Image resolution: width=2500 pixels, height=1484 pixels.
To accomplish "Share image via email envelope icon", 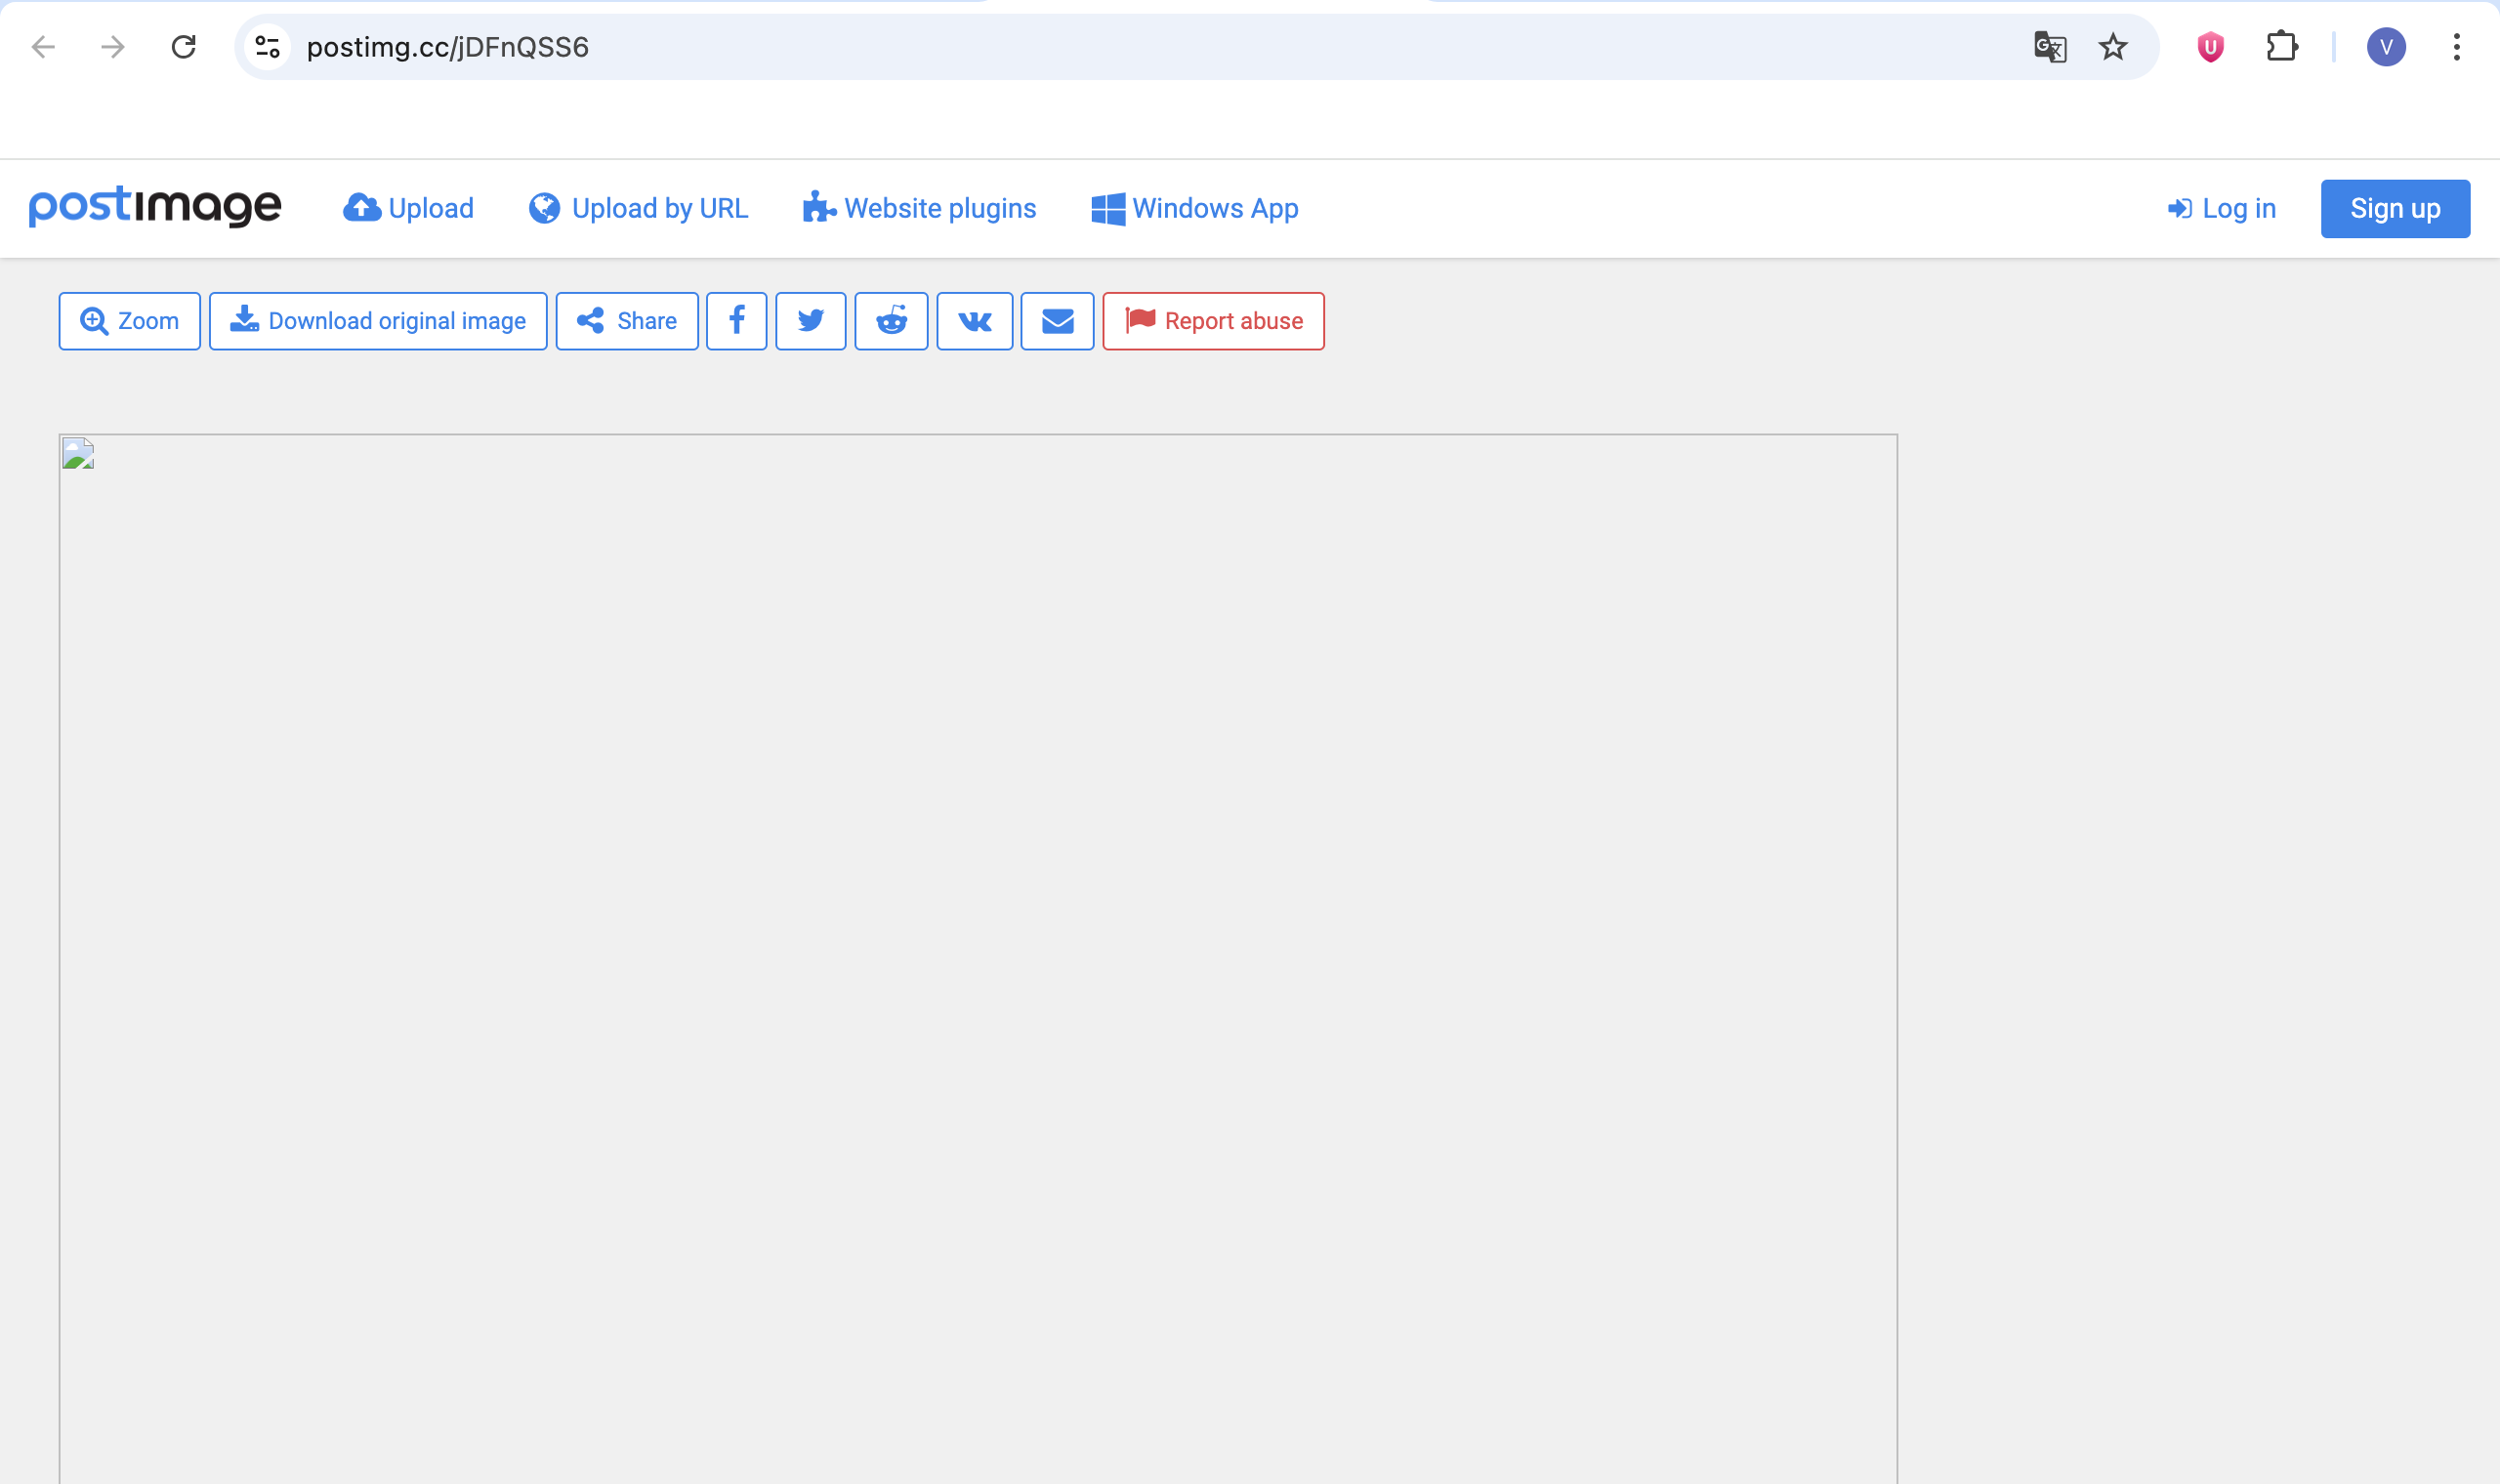I will (1057, 321).
